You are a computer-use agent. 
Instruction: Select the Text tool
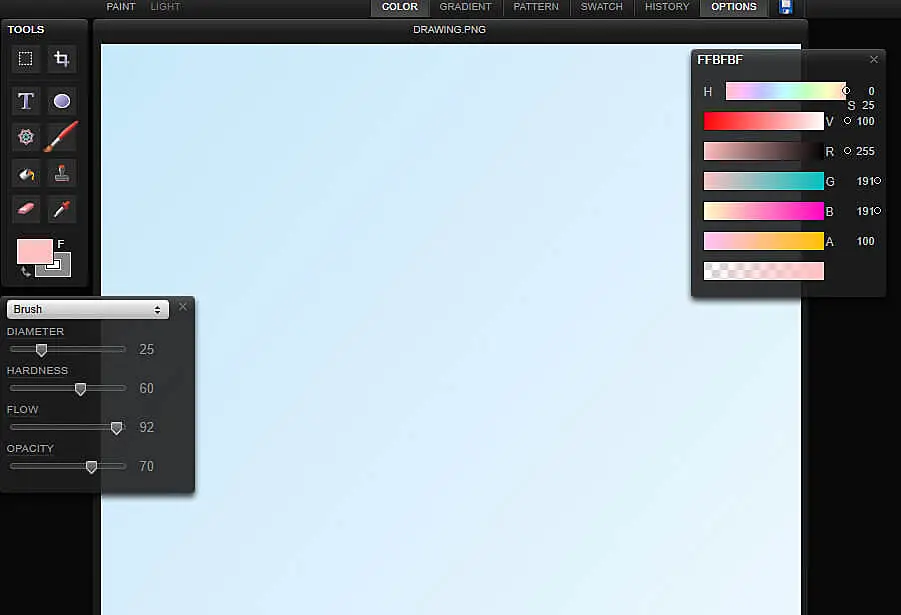pyautogui.click(x=26, y=101)
